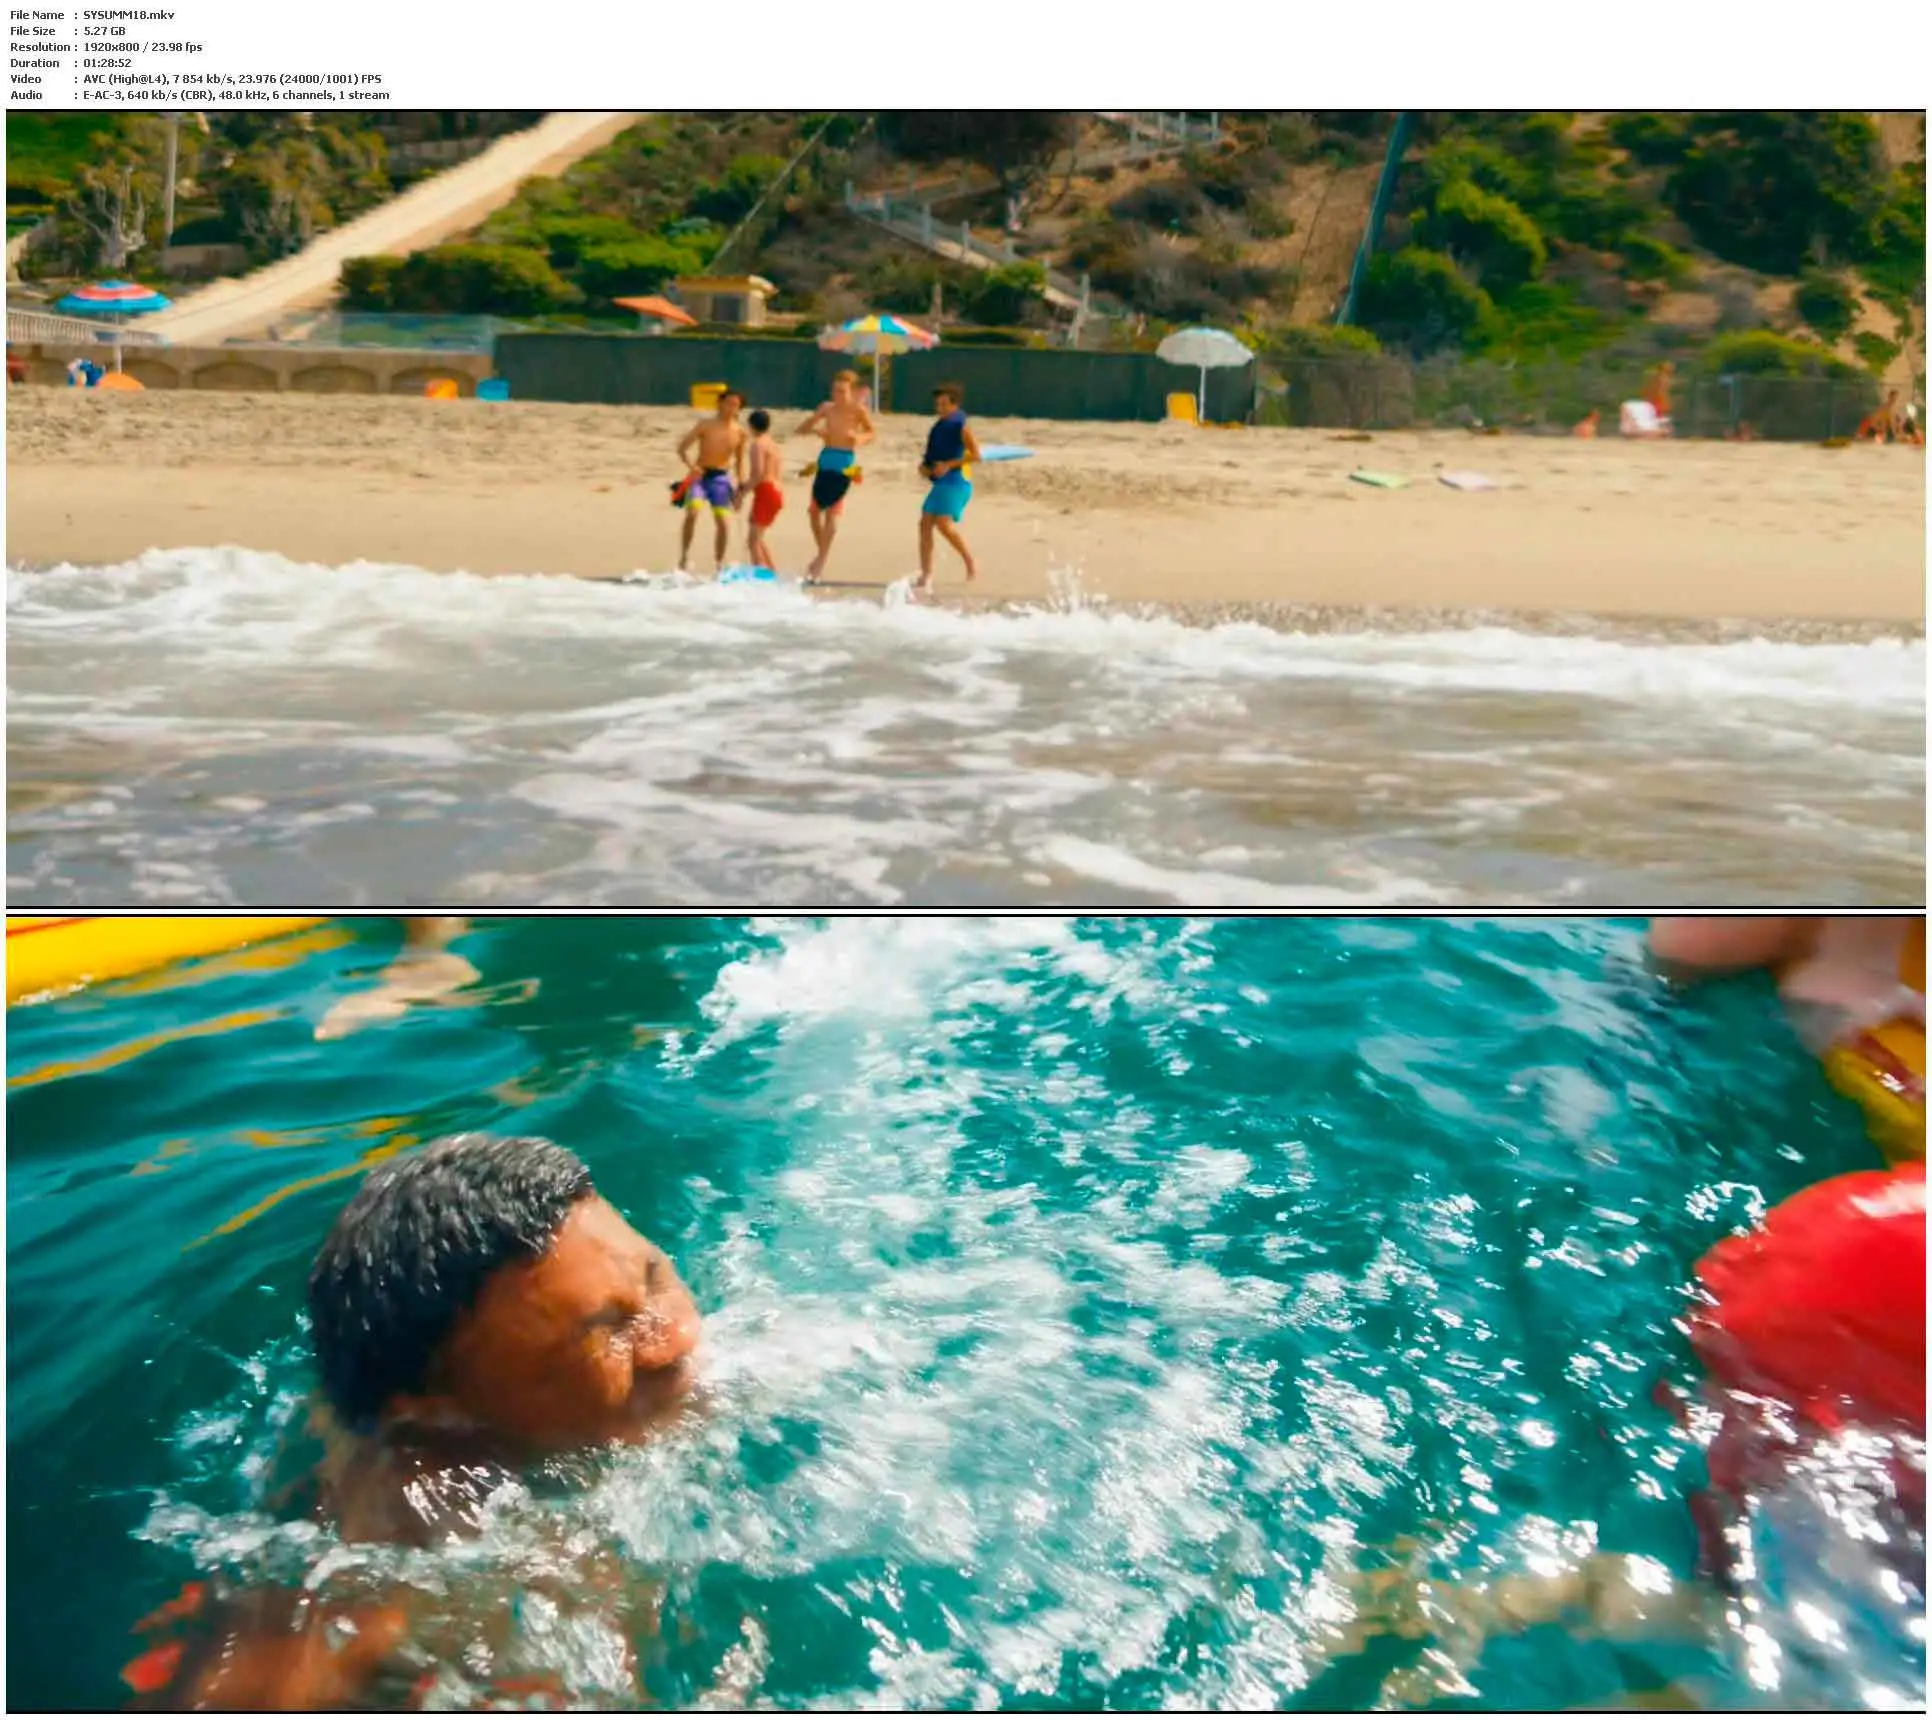Click the file name SYSUMM18.mkv text
The image size is (1932, 1720).
[128, 15]
